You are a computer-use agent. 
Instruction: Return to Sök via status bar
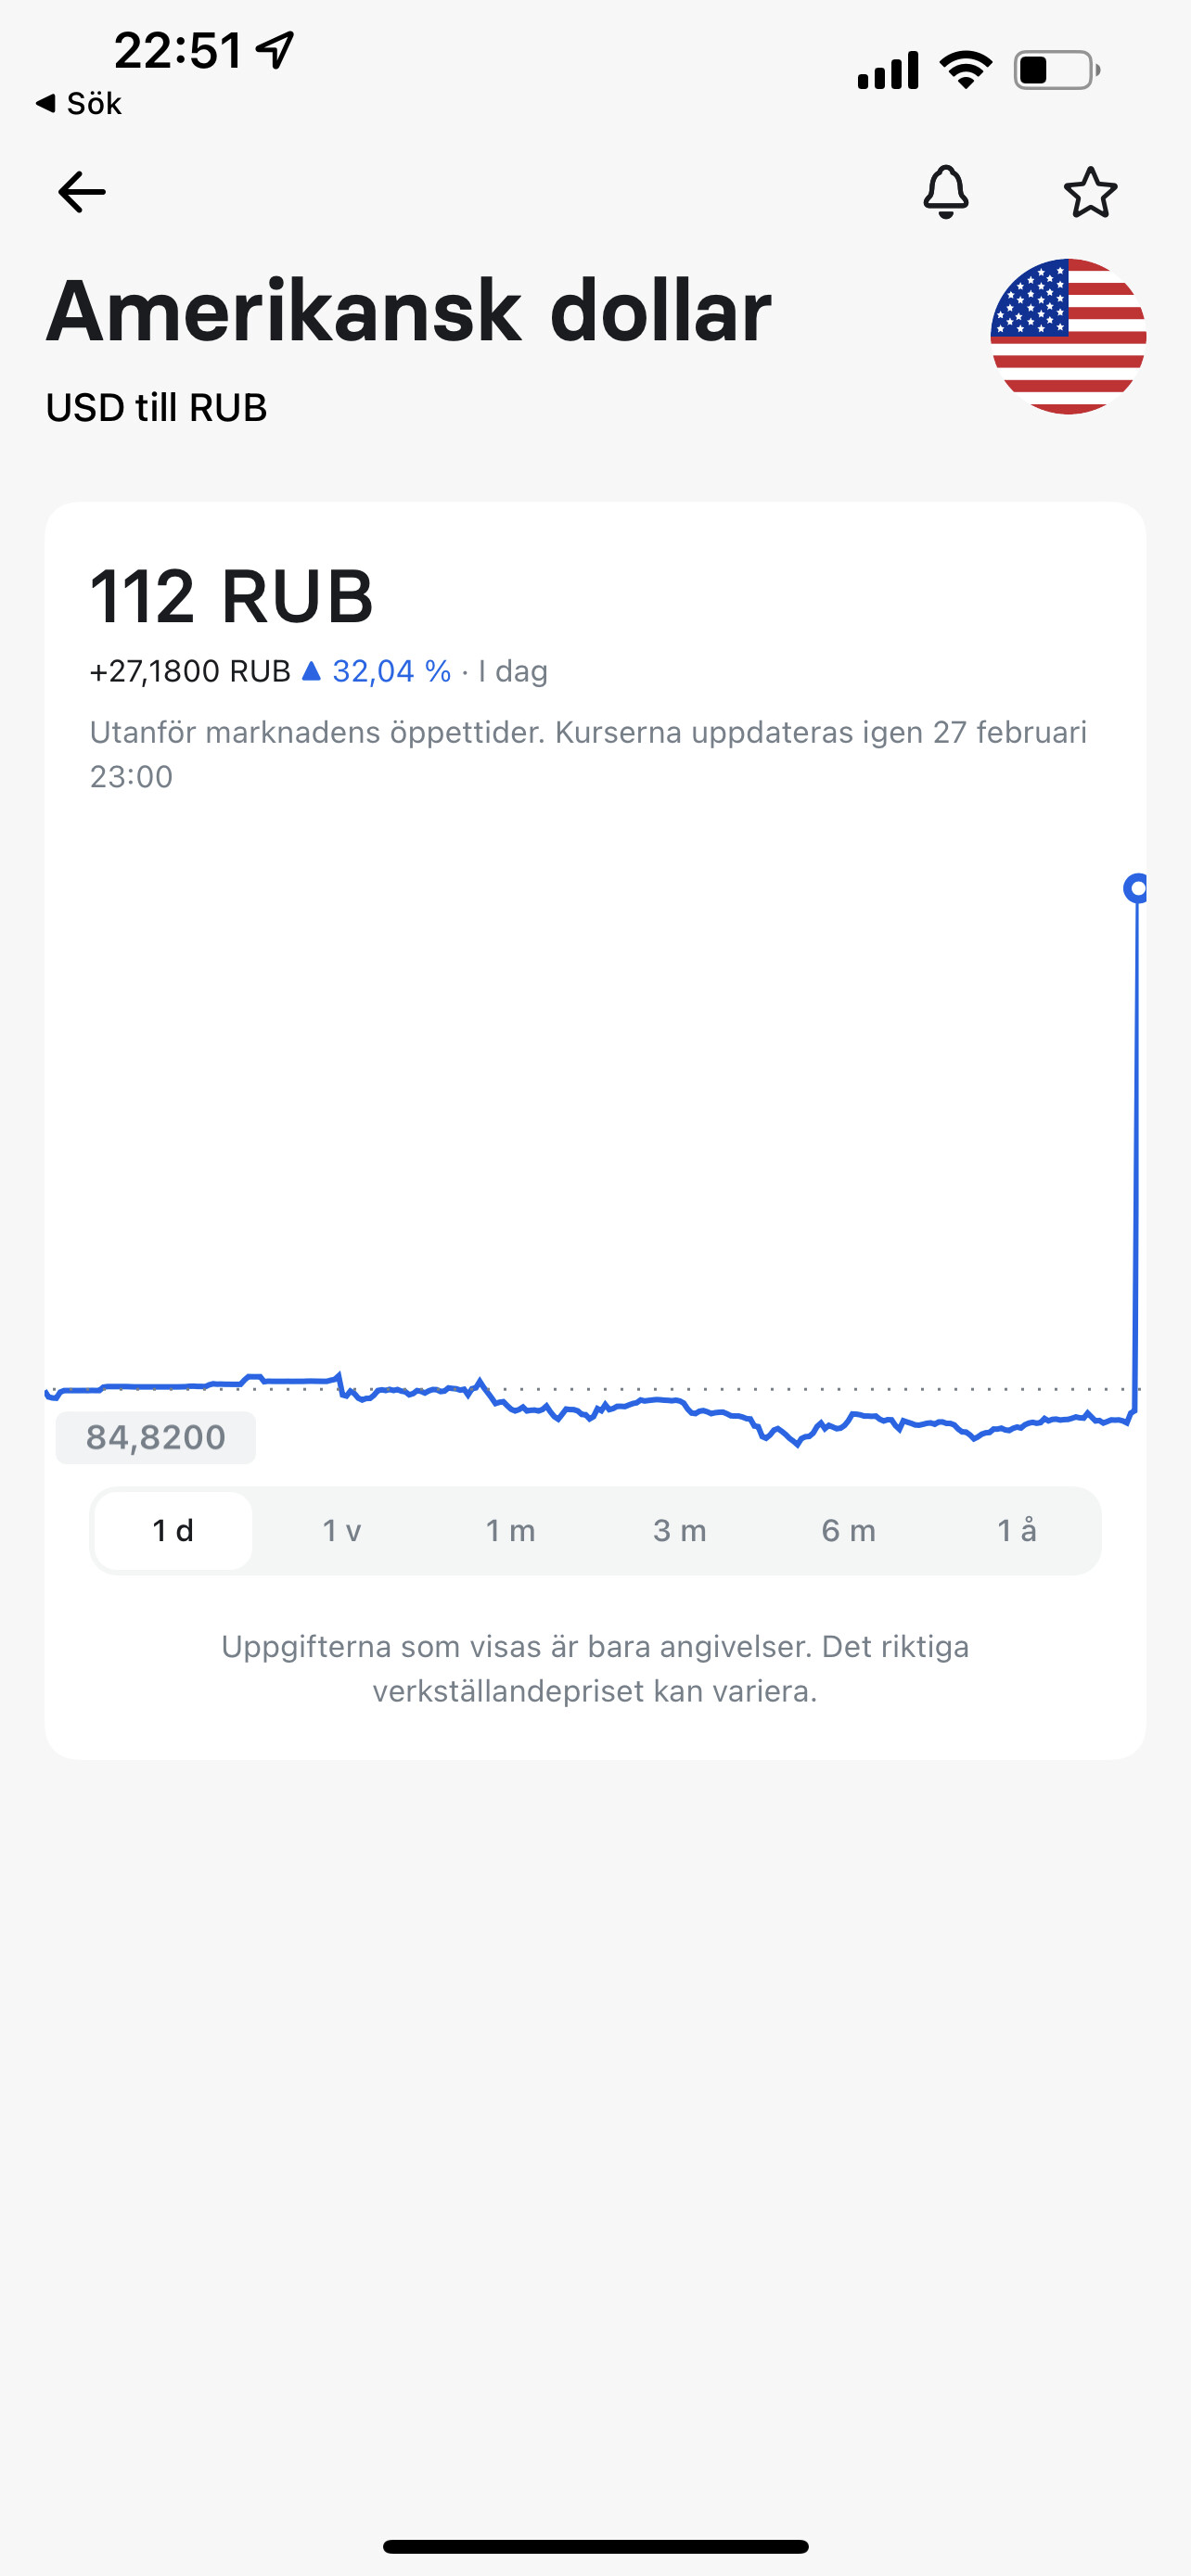[x=79, y=103]
